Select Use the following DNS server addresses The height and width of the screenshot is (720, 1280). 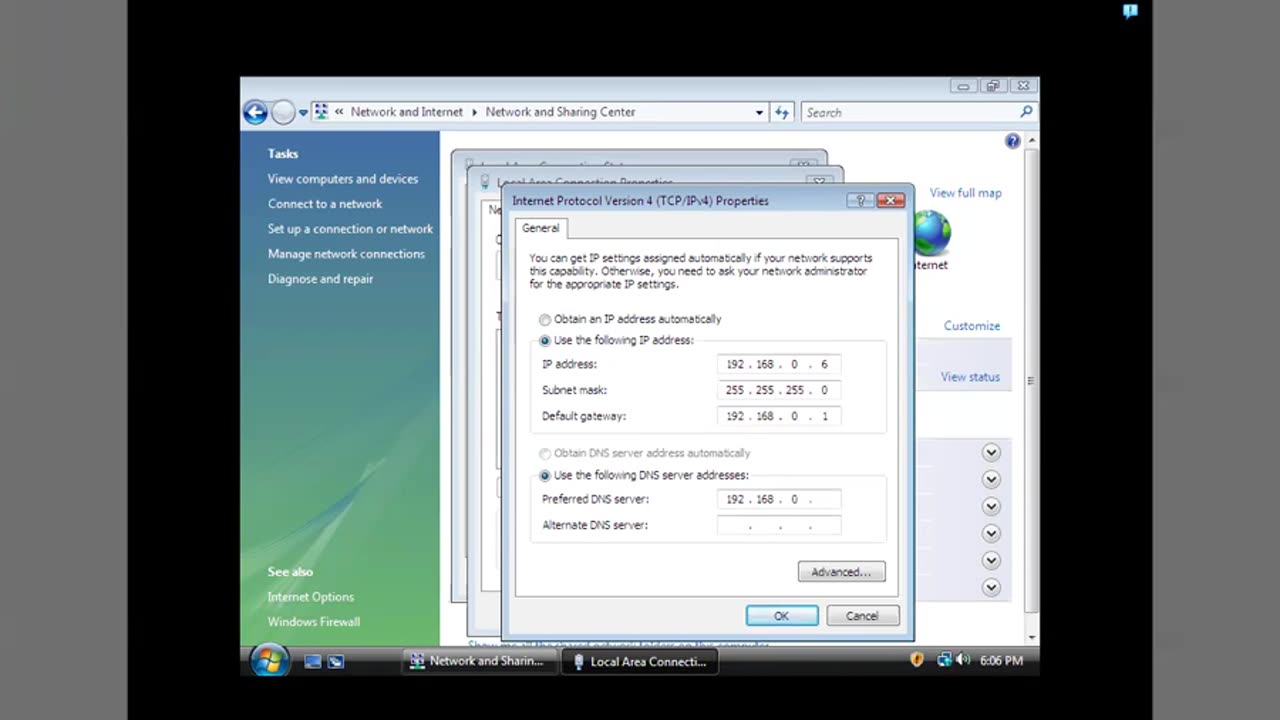coord(545,475)
